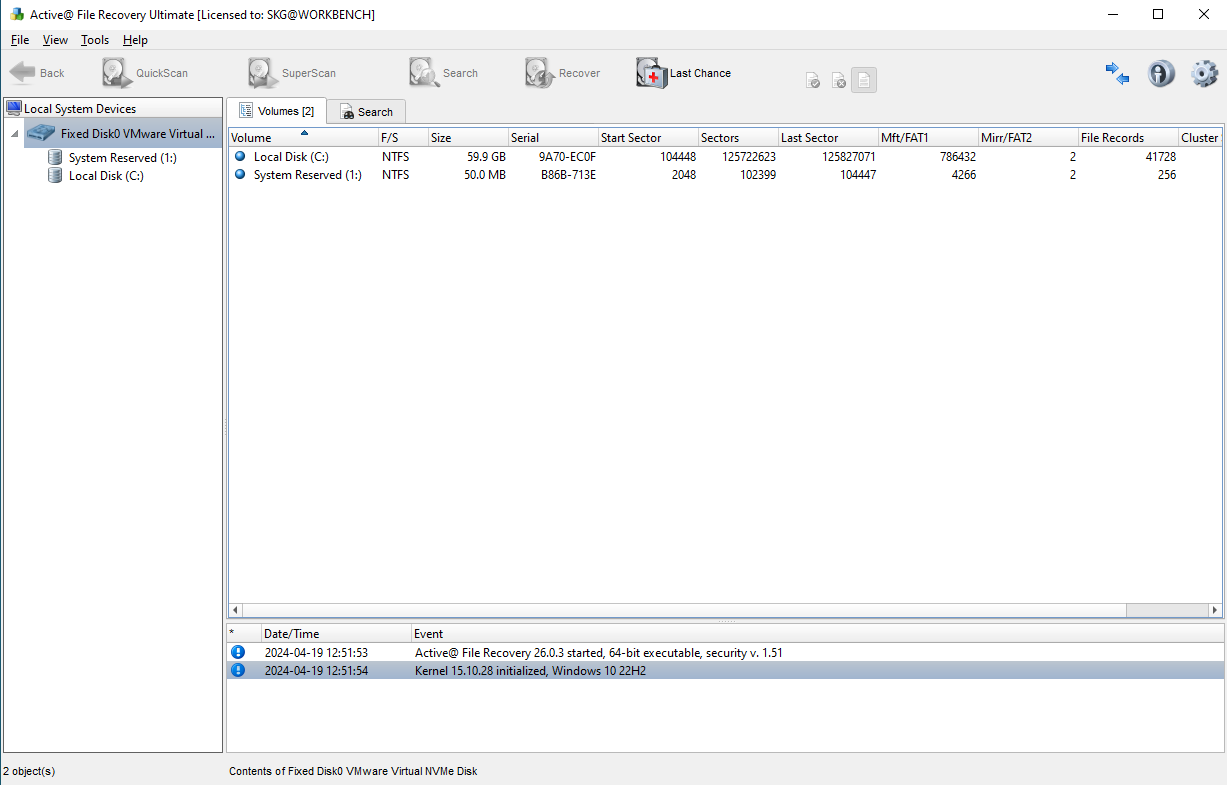The width and height of the screenshot is (1227, 785).
Task: Click the horizontal scrollbar left arrow
Action: [x=236, y=610]
